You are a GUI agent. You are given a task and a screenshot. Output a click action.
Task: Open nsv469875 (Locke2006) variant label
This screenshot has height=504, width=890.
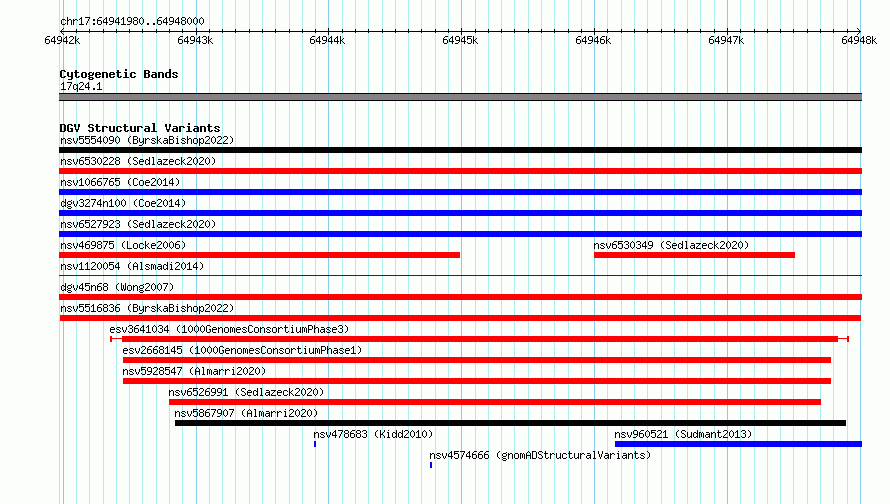click(123, 245)
